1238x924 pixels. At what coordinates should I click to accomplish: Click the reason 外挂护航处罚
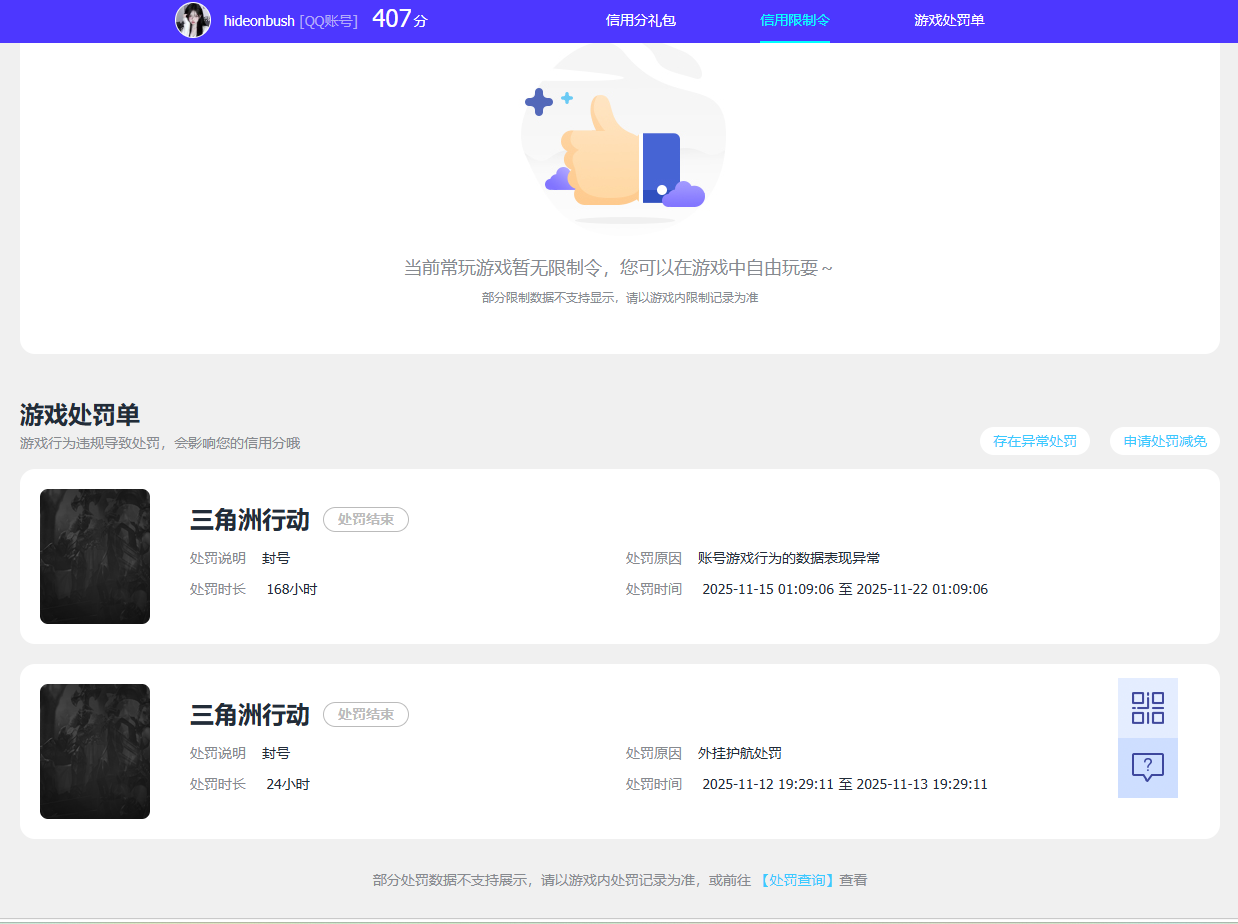point(740,753)
